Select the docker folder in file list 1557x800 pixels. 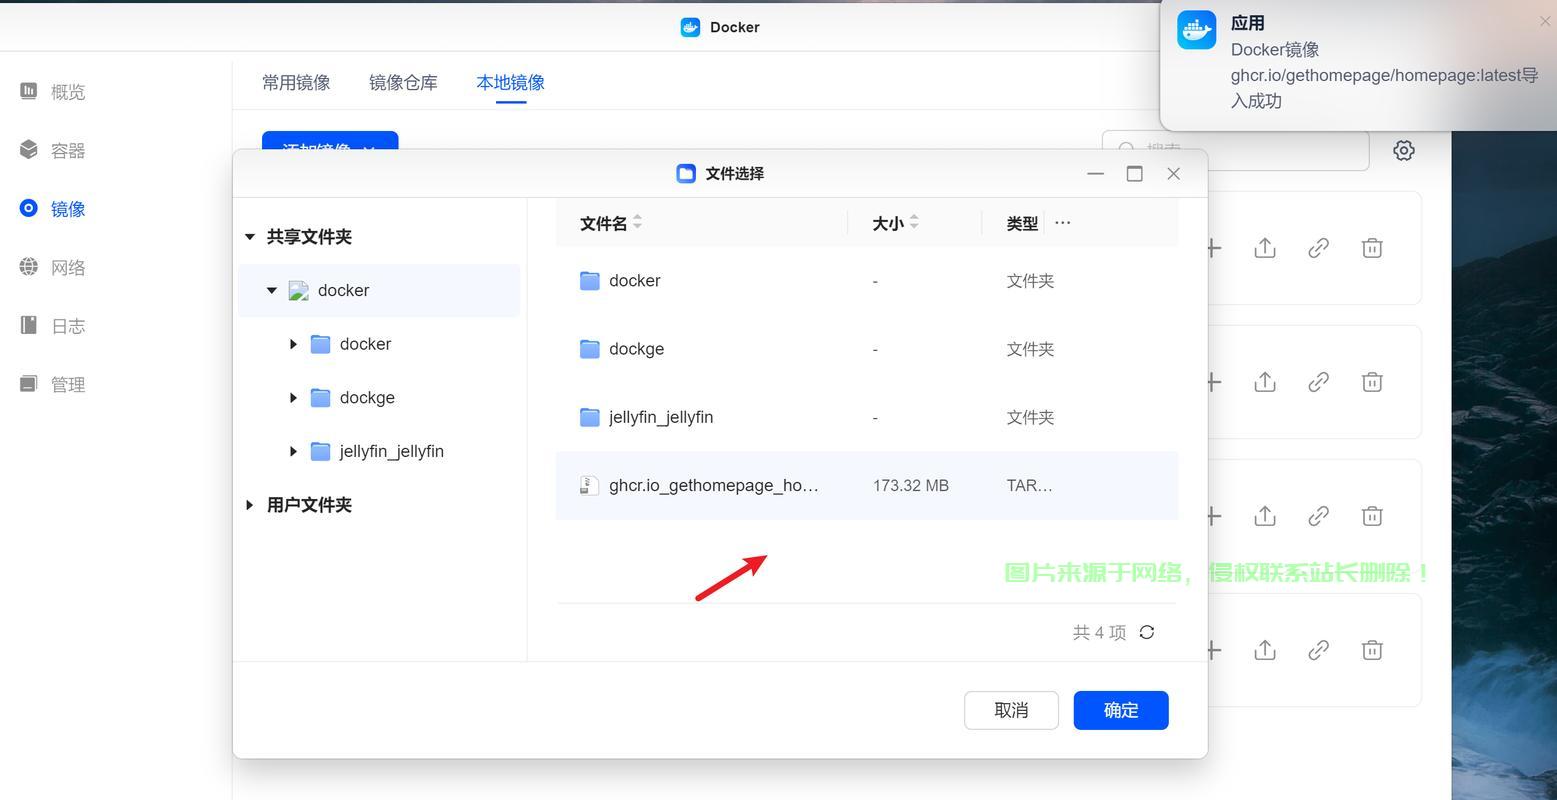click(x=867, y=281)
